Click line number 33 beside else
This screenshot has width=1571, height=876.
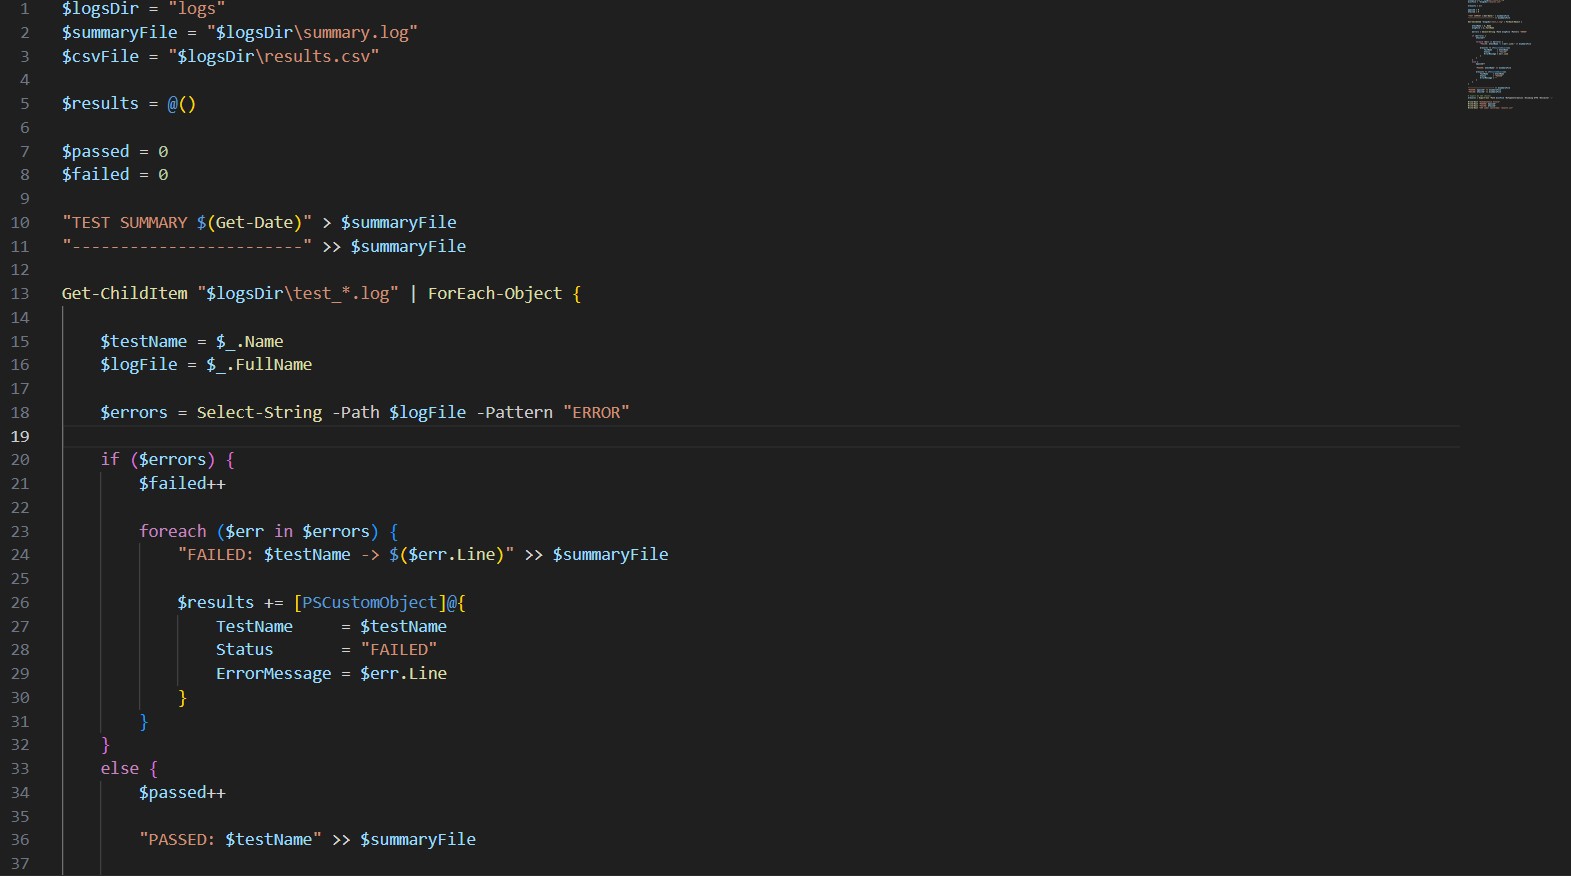pyautogui.click(x=20, y=769)
